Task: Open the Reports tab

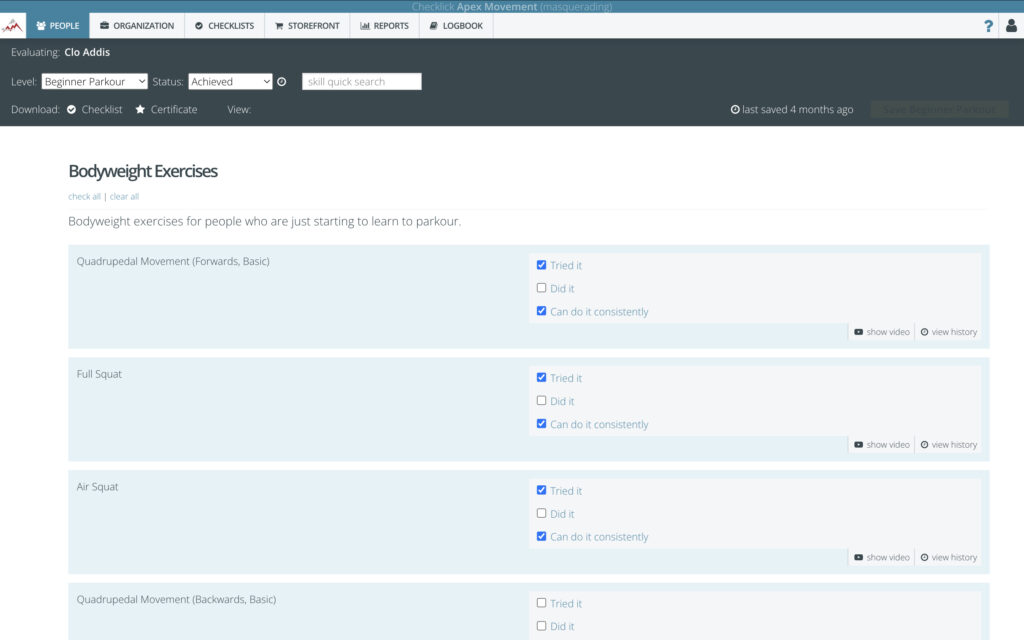Action: 384,26
